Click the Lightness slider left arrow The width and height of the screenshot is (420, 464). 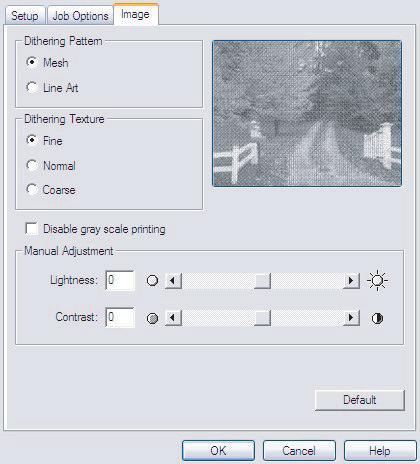(173, 281)
